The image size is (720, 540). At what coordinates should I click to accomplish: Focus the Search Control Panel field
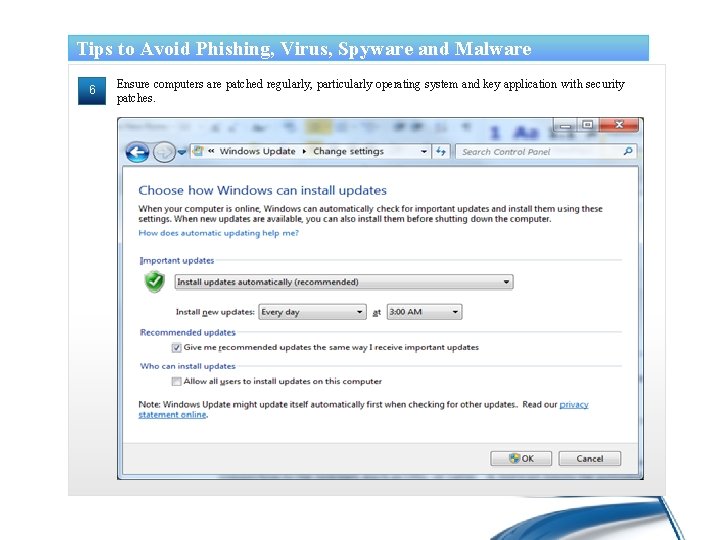point(546,152)
